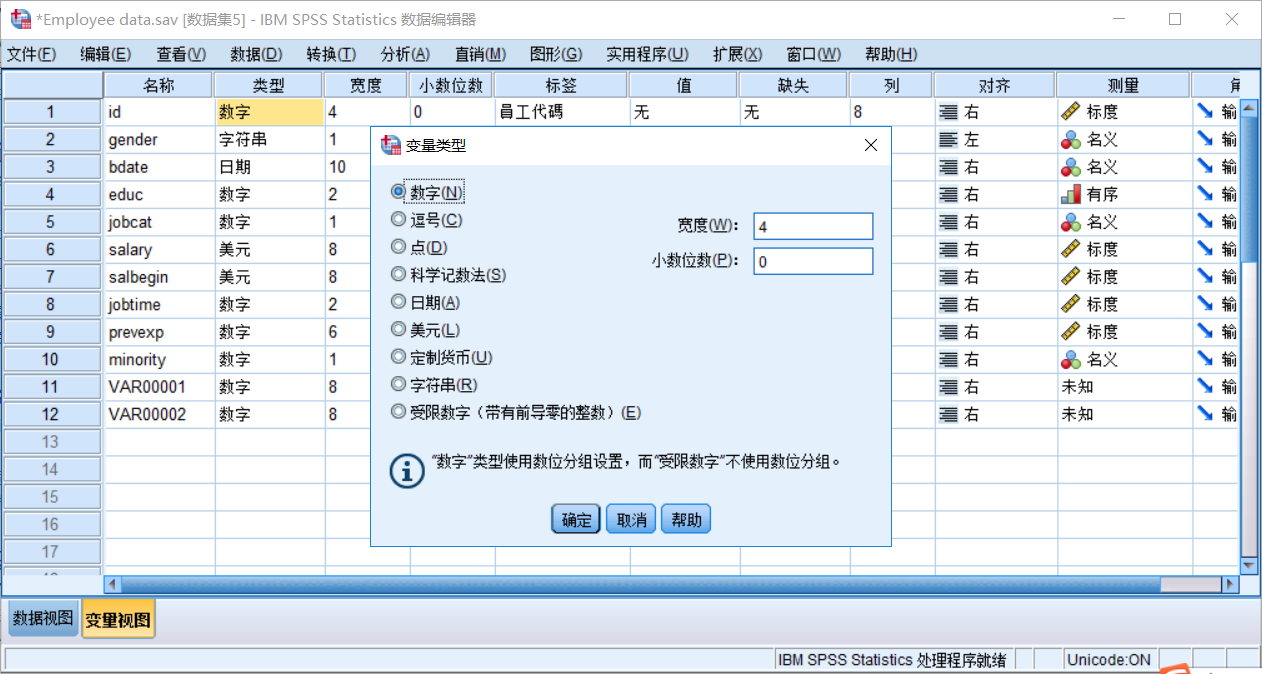The height and width of the screenshot is (674, 1262).
Task: Open the 直销(M) menu
Action: (x=480, y=54)
